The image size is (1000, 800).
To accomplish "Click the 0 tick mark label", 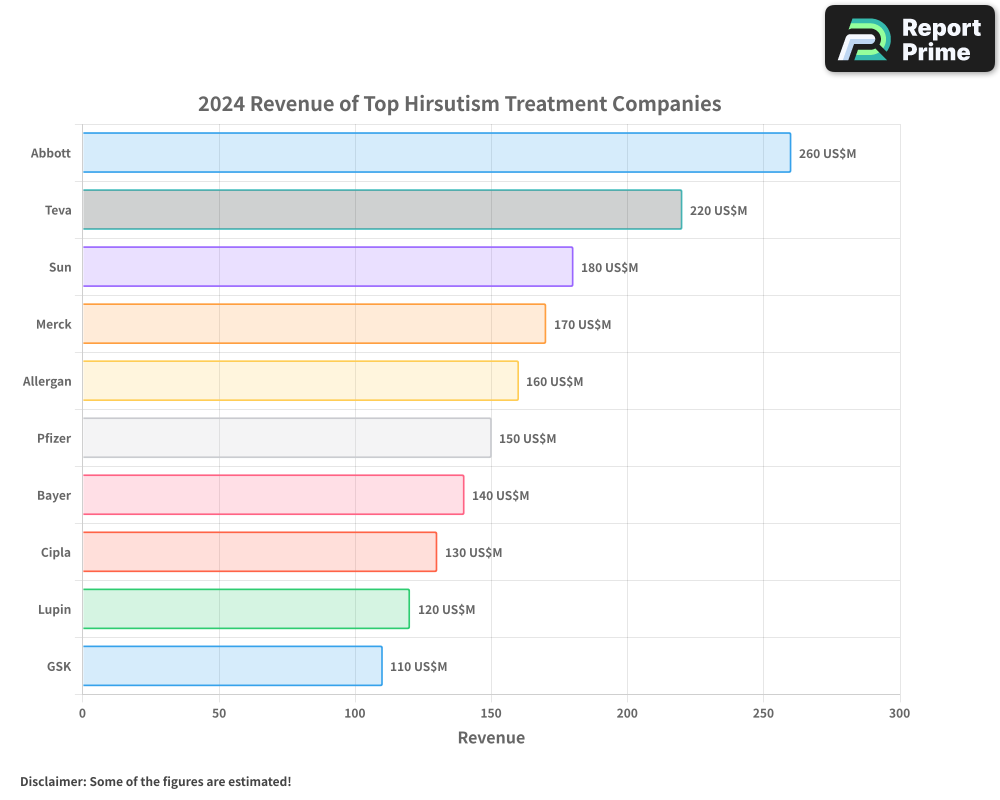I will click(82, 713).
